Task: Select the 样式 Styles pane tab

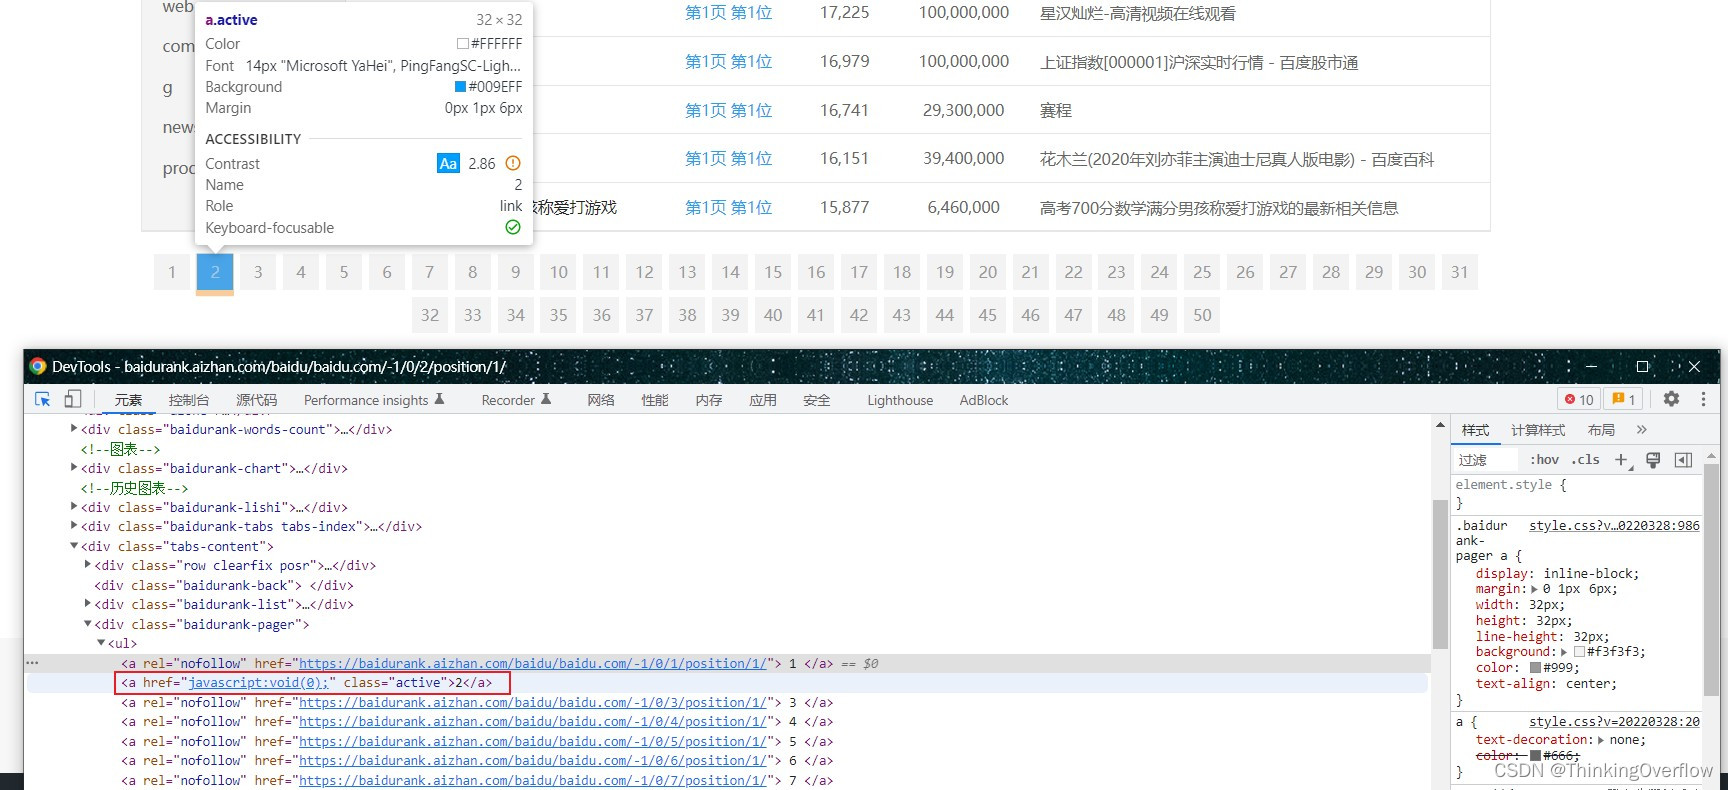Action: tap(1475, 430)
